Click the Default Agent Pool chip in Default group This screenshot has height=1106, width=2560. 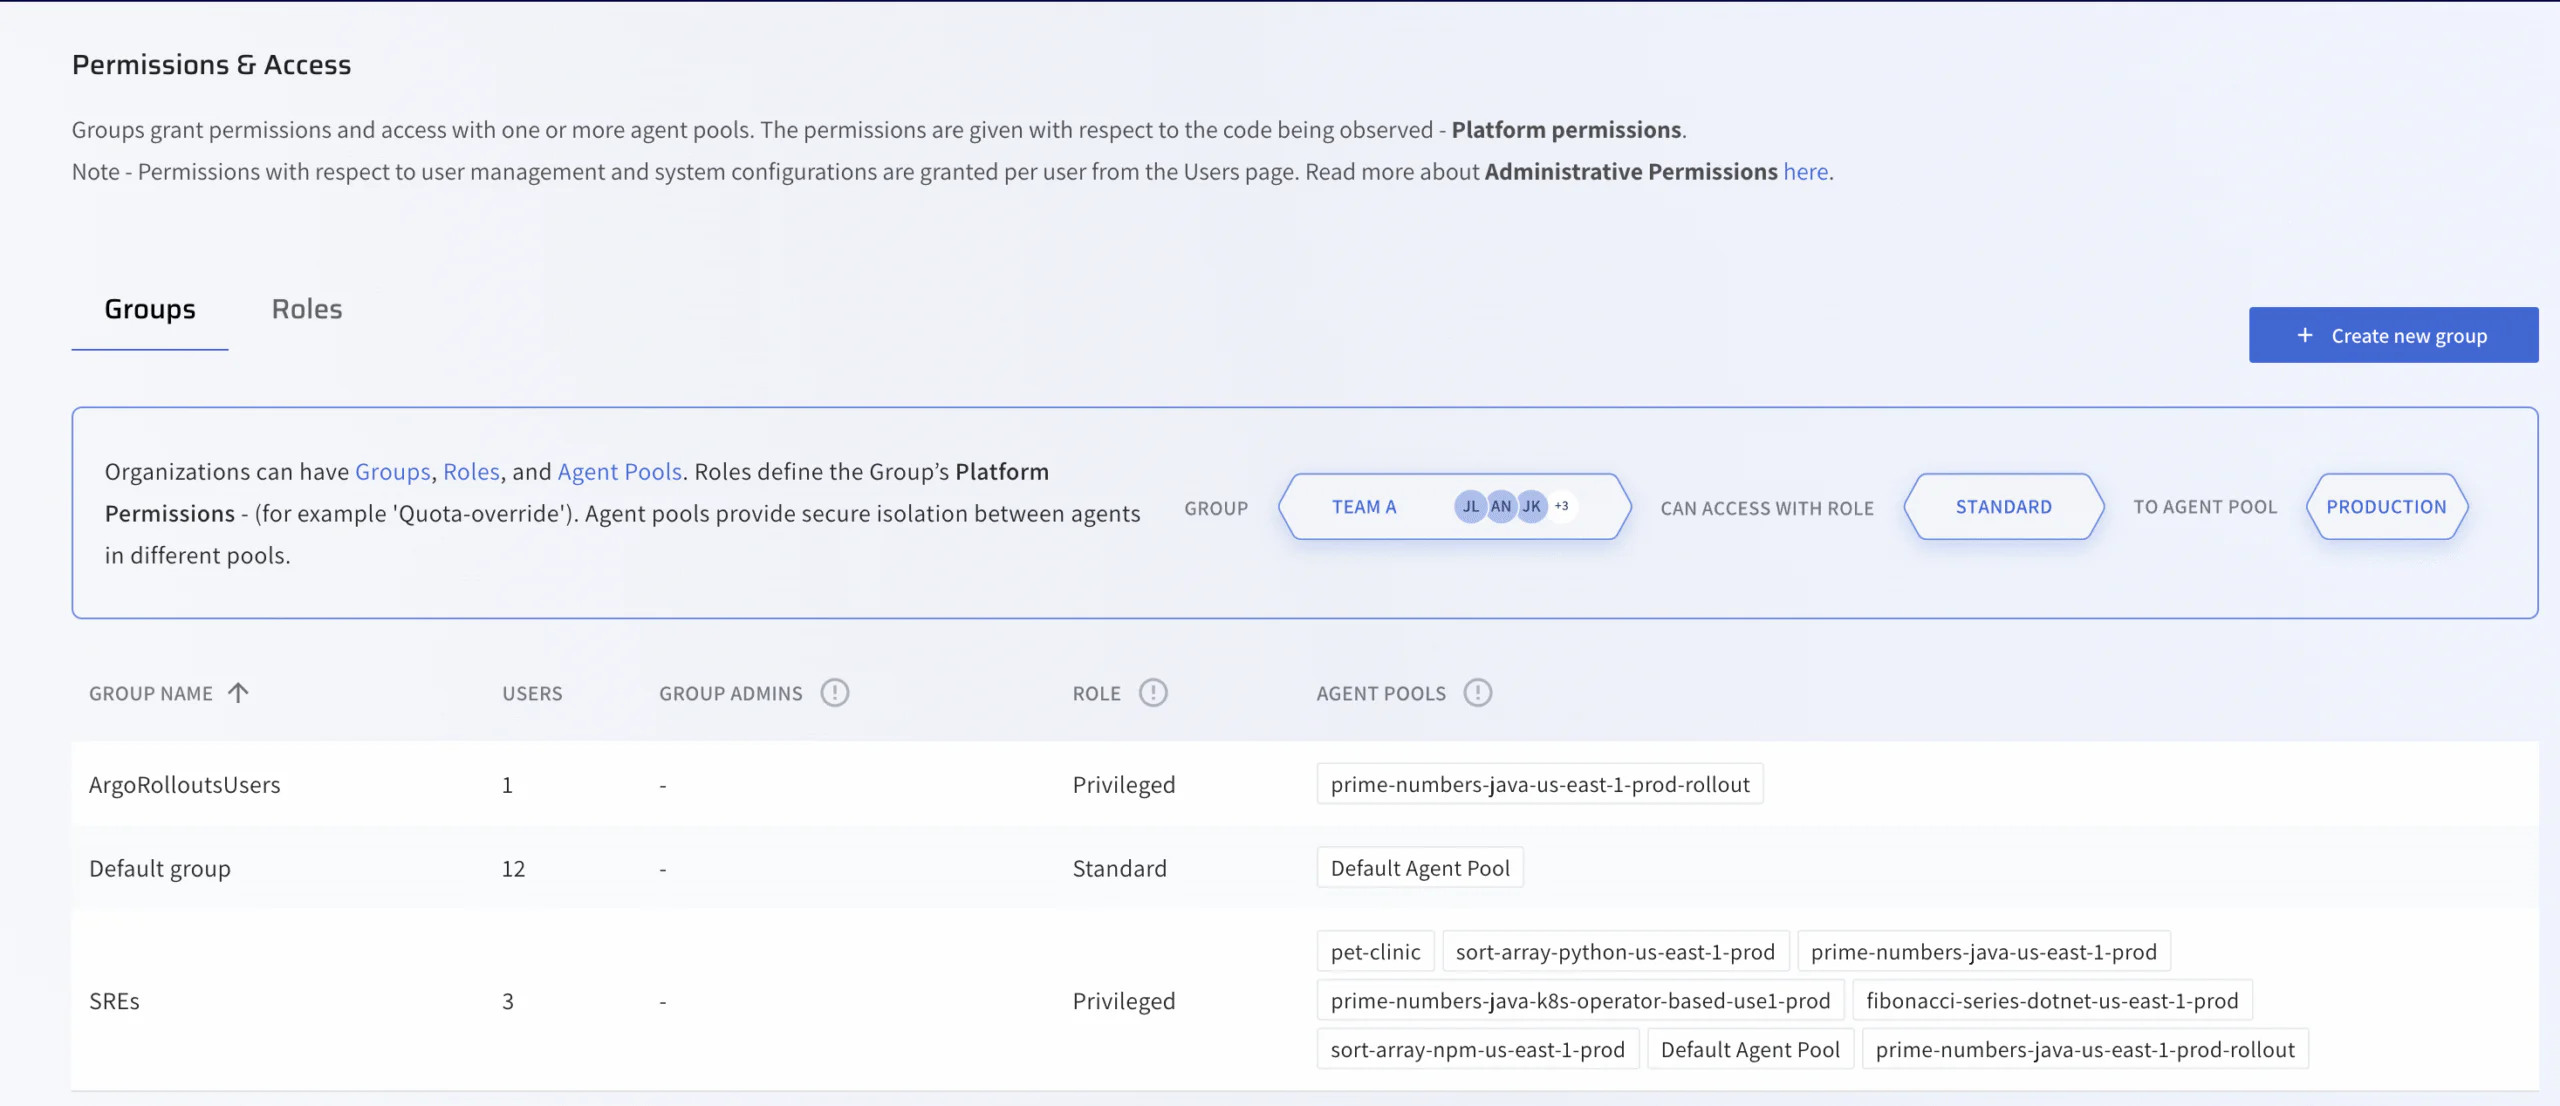click(1419, 867)
